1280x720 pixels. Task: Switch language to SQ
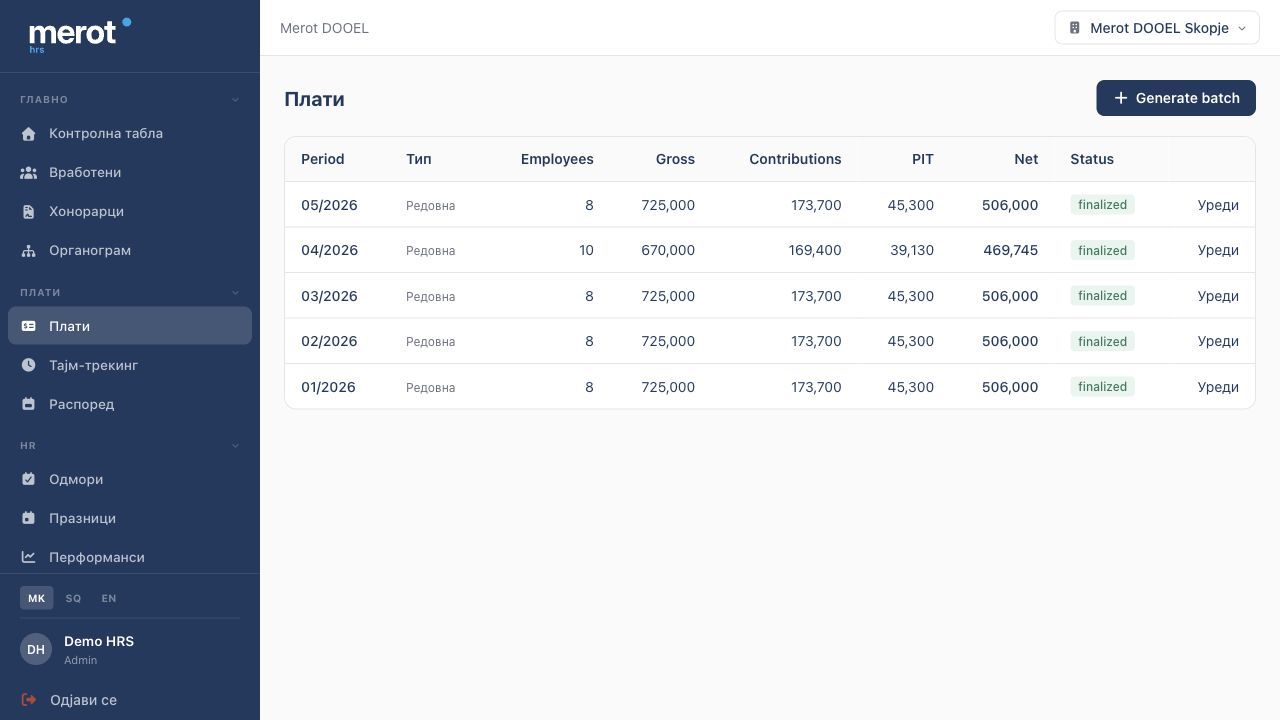point(73,598)
